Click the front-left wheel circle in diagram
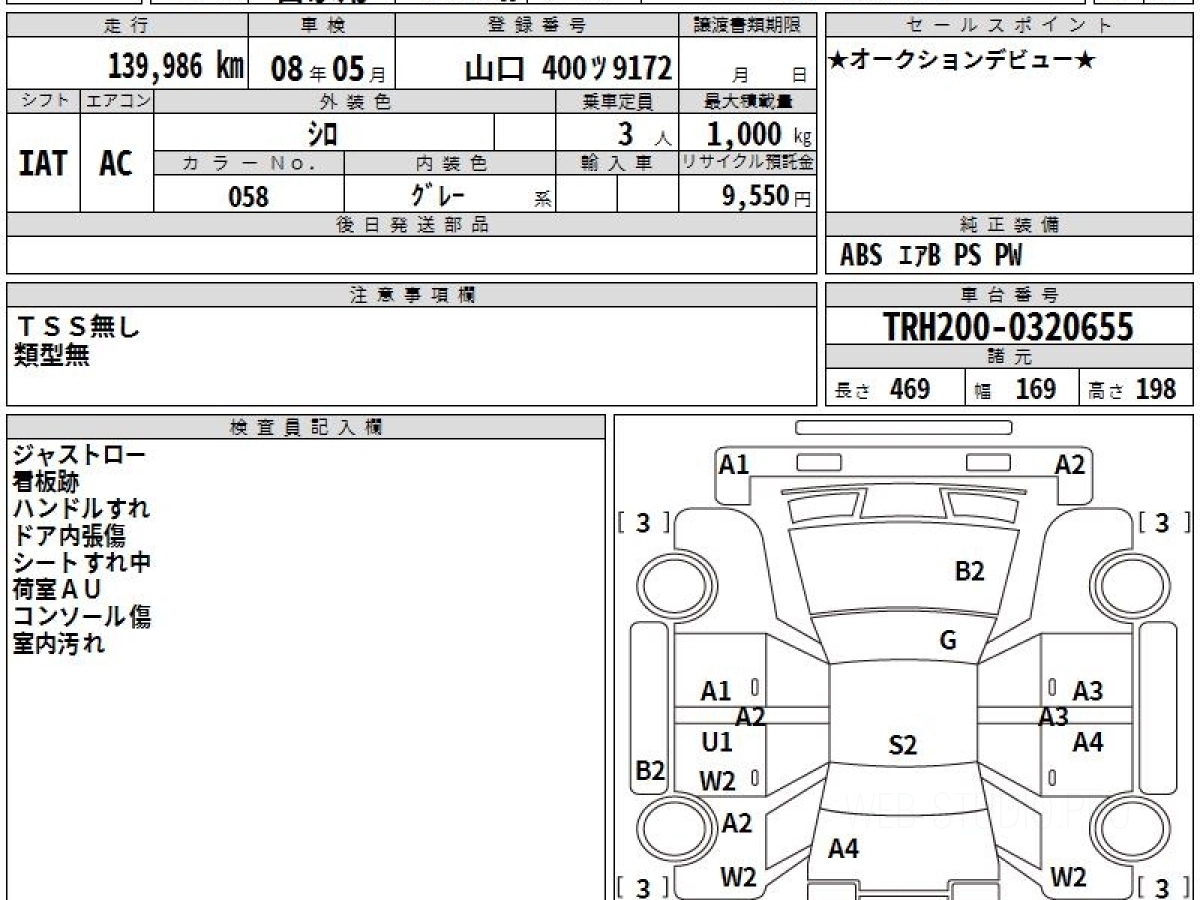The height and width of the screenshot is (900, 1200). pyautogui.click(x=667, y=585)
